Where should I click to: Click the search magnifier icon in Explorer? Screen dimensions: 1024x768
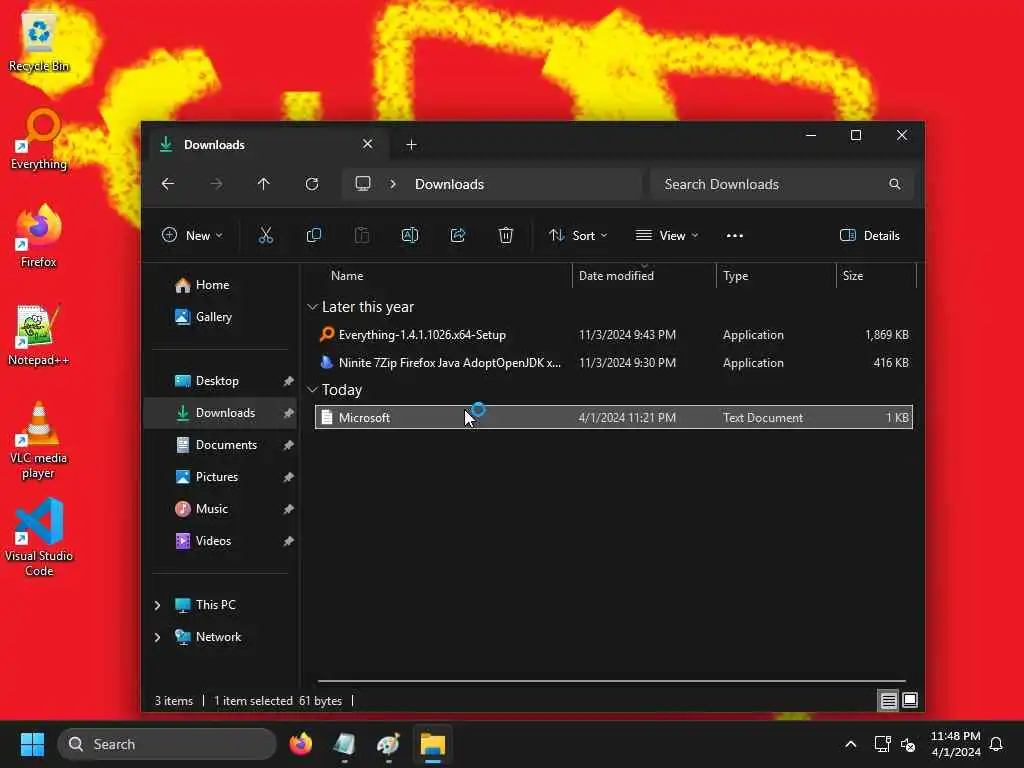[895, 184]
